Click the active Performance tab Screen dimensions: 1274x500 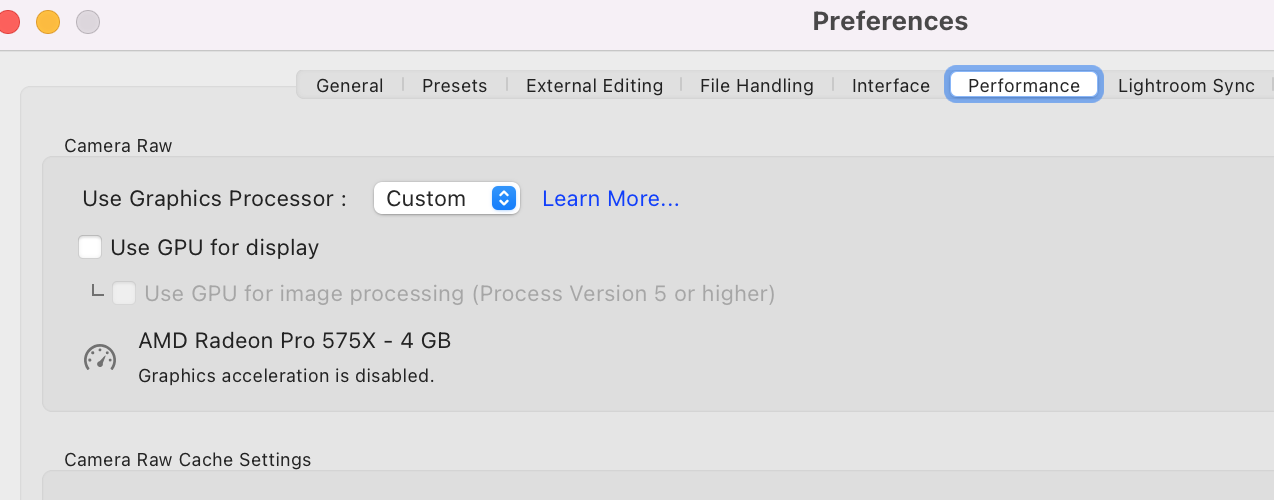[1023, 85]
